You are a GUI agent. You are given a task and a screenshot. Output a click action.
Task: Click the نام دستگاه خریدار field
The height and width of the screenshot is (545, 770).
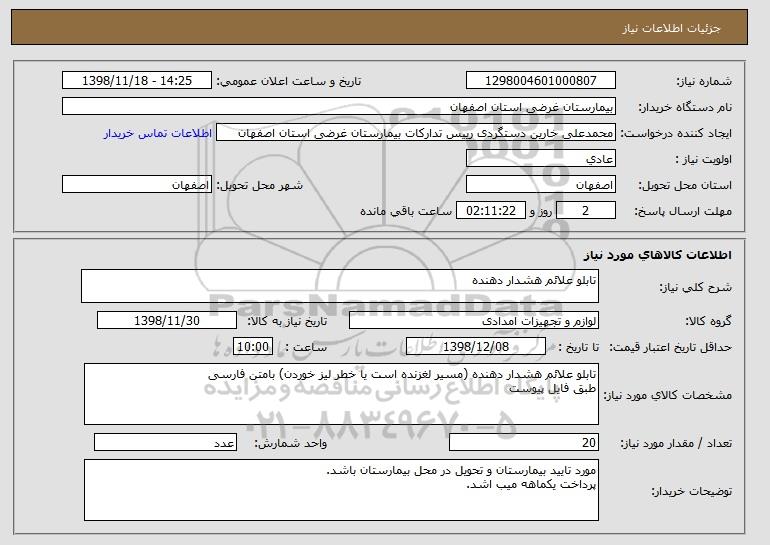pyautogui.click(x=339, y=107)
